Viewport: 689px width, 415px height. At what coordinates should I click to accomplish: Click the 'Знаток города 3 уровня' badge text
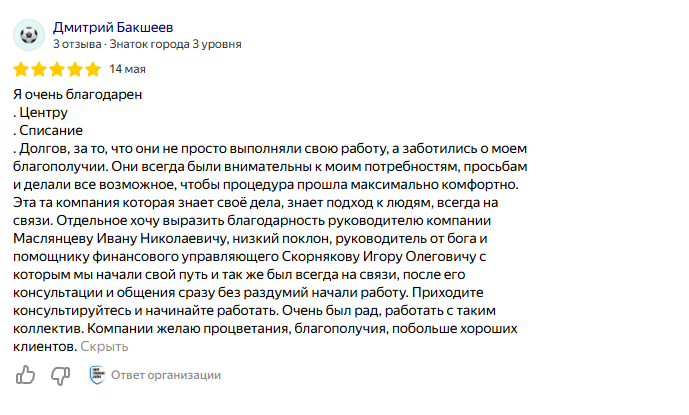[x=175, y=44]
